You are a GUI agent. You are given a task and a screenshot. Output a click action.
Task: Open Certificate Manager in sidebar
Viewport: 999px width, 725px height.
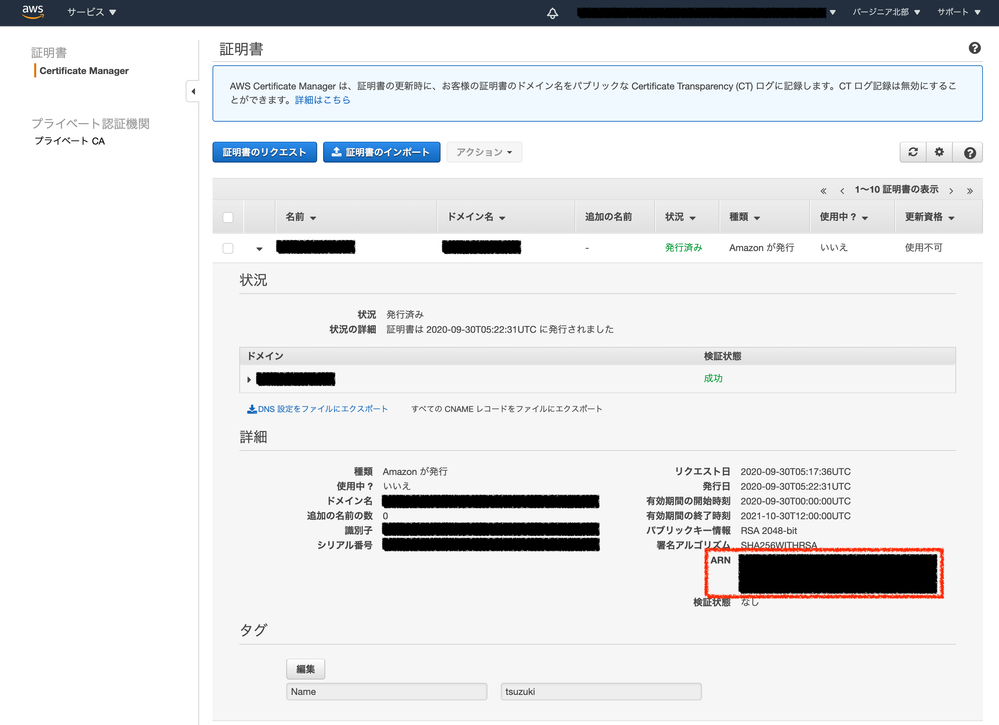coord(84,71)
